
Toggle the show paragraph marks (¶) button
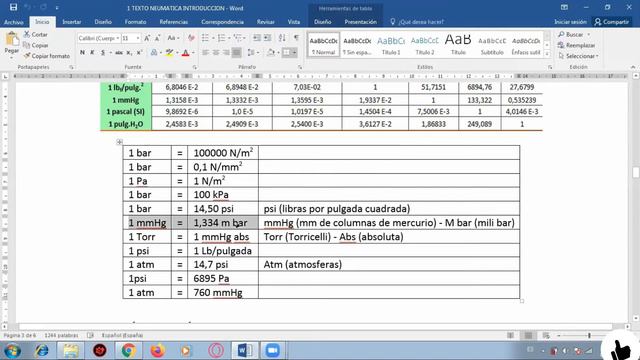[296, 38]
